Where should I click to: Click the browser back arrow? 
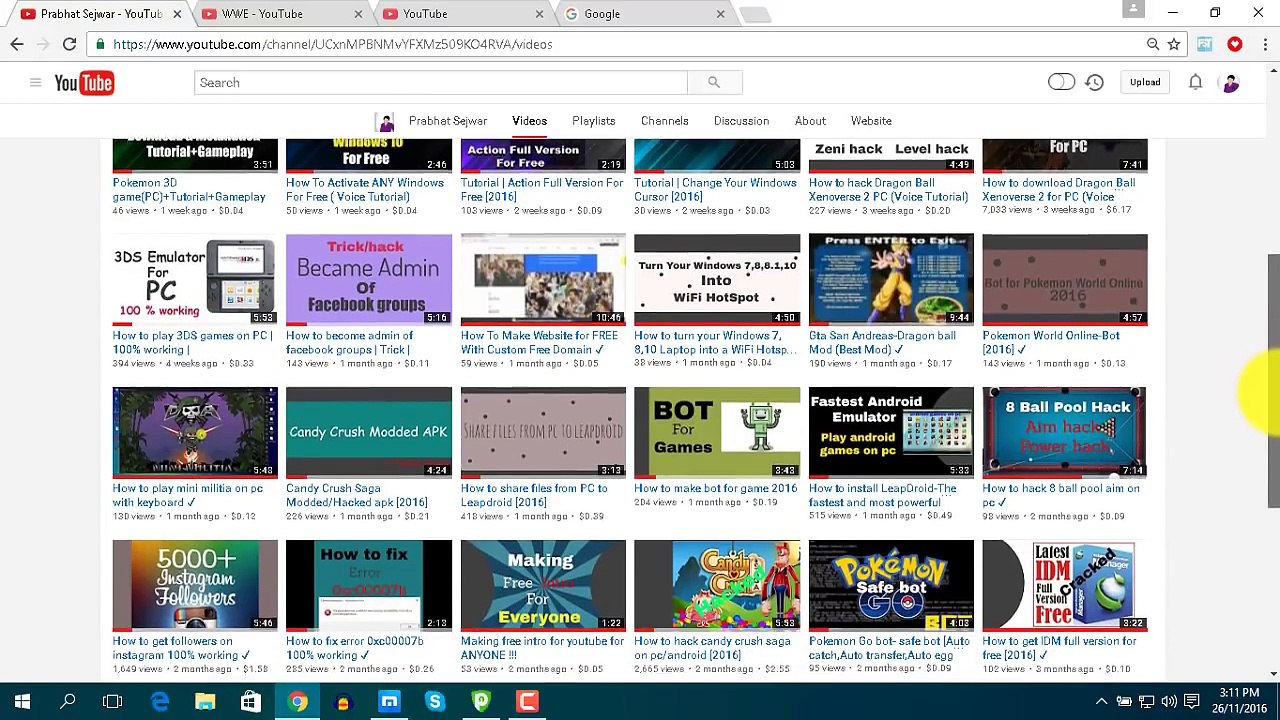point(17,44)
